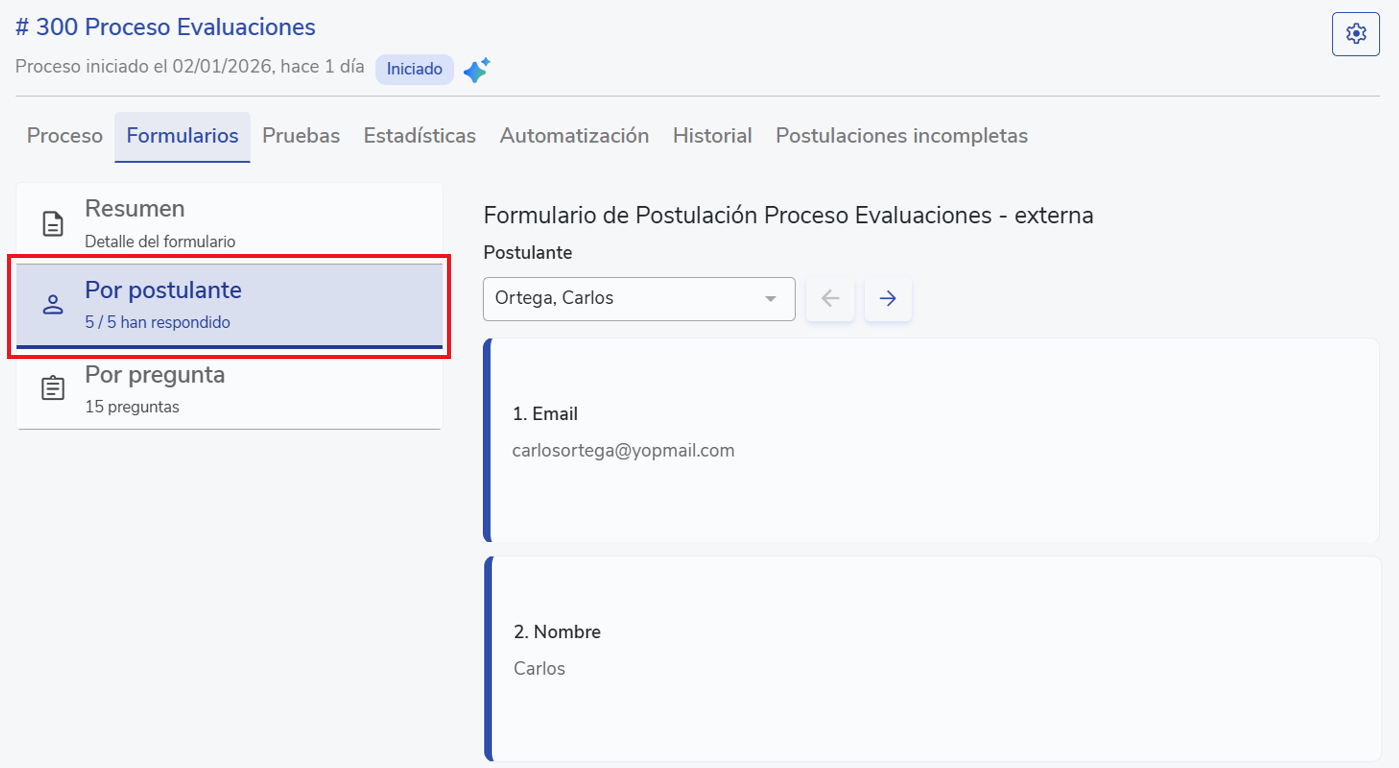Open the settings gear icon

click(x=1355, y=34)
